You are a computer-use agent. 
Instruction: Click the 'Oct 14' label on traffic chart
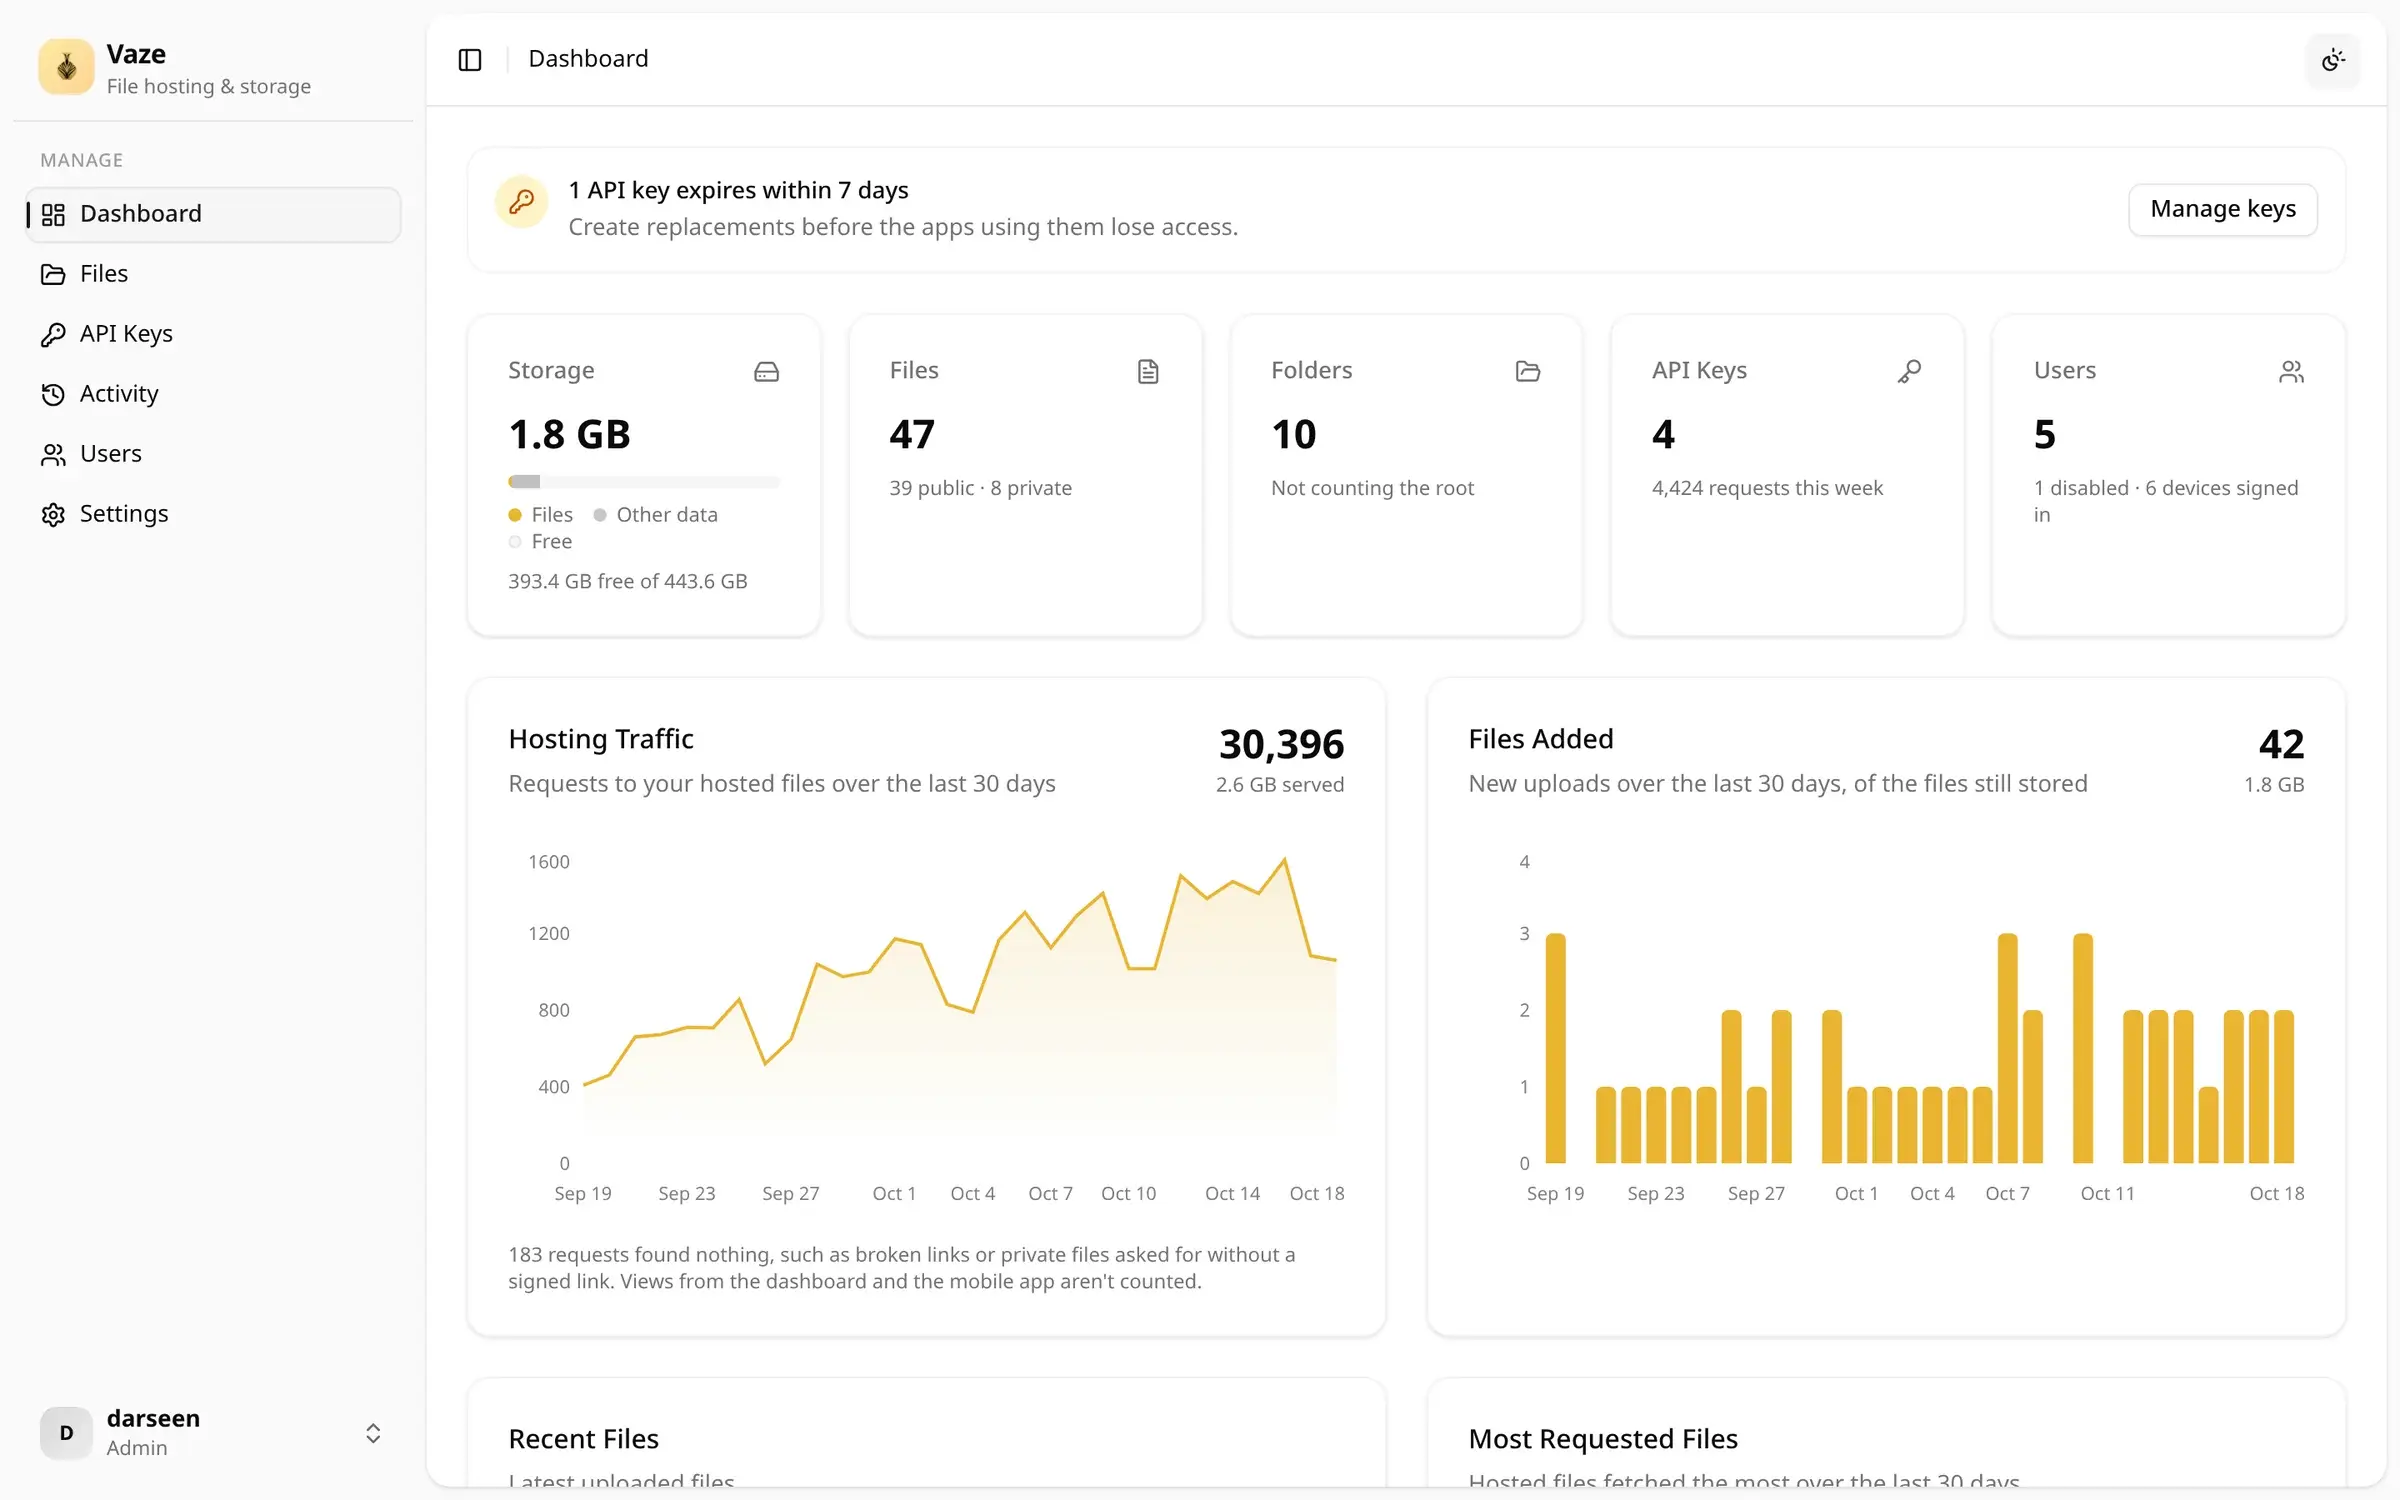1232,1193
